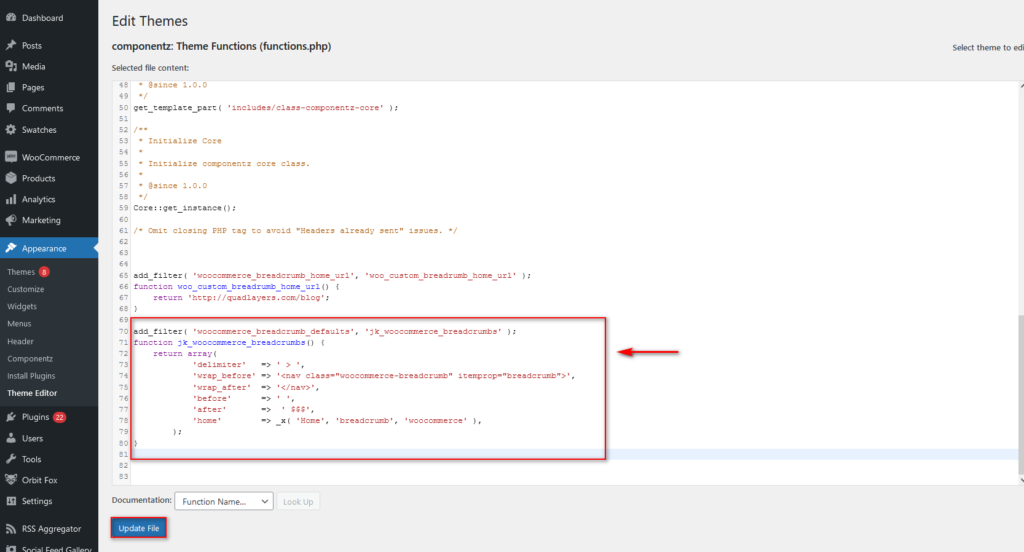
Task: Click the get_template_part call on line 50
Action: click(265, 107)
